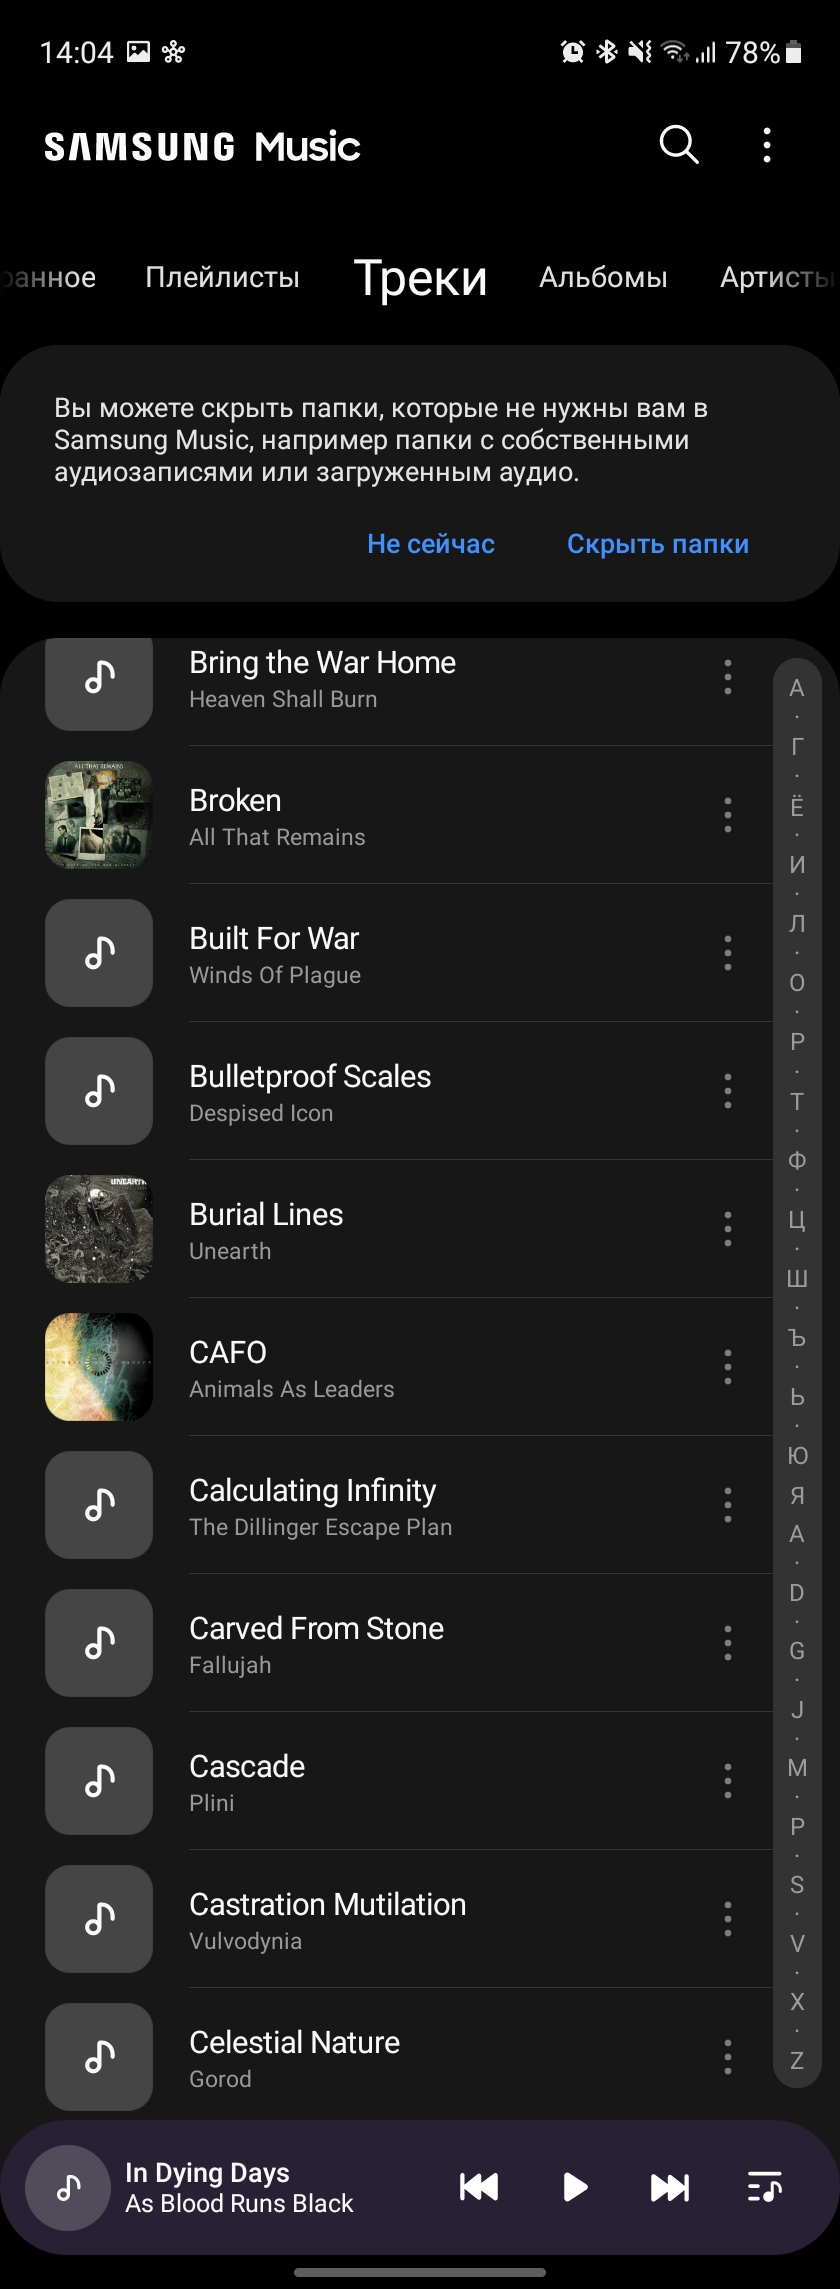Jump to letter S in index scroller

pyautogui.click(x=797, y=1885)
